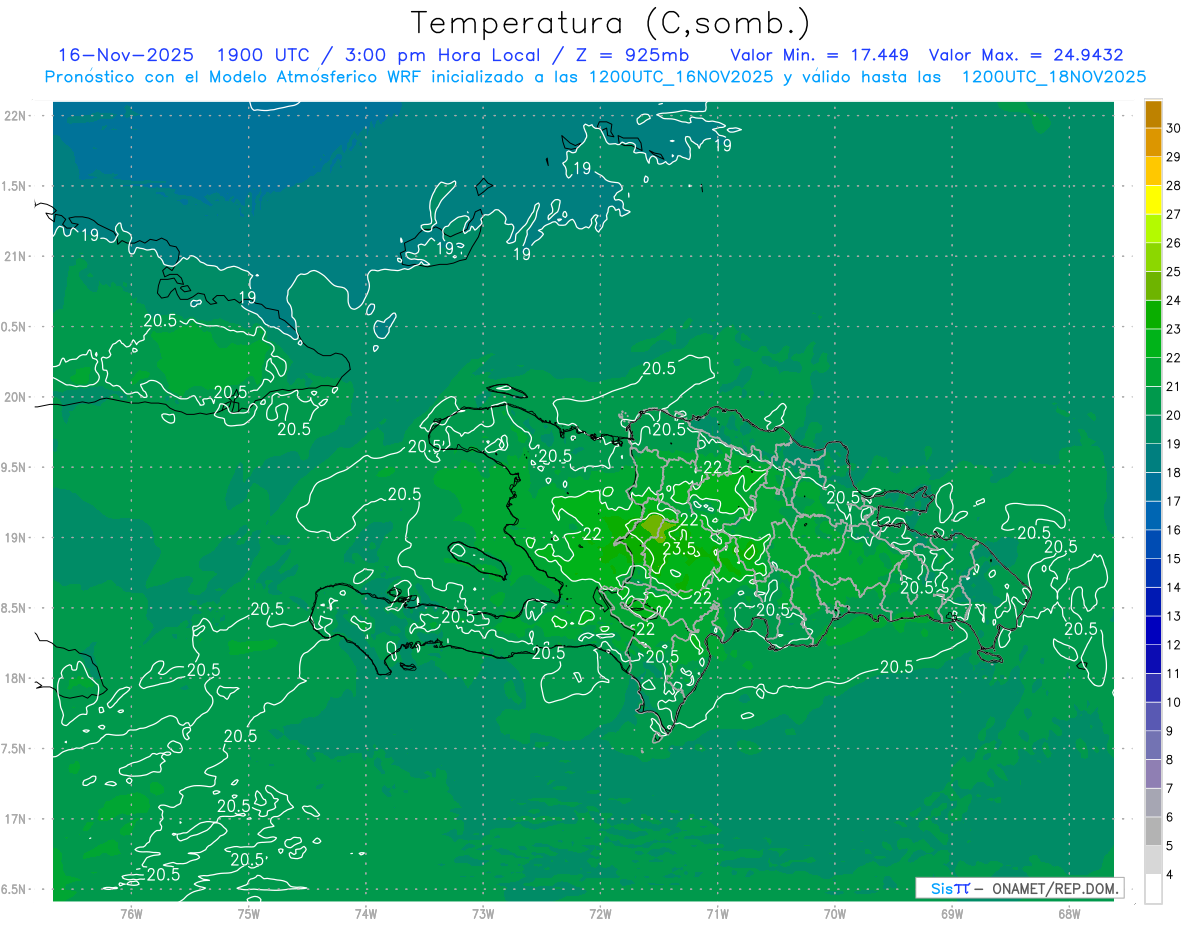
Task: Click the '68W' longitude axis label
Action: point(1069,914)
